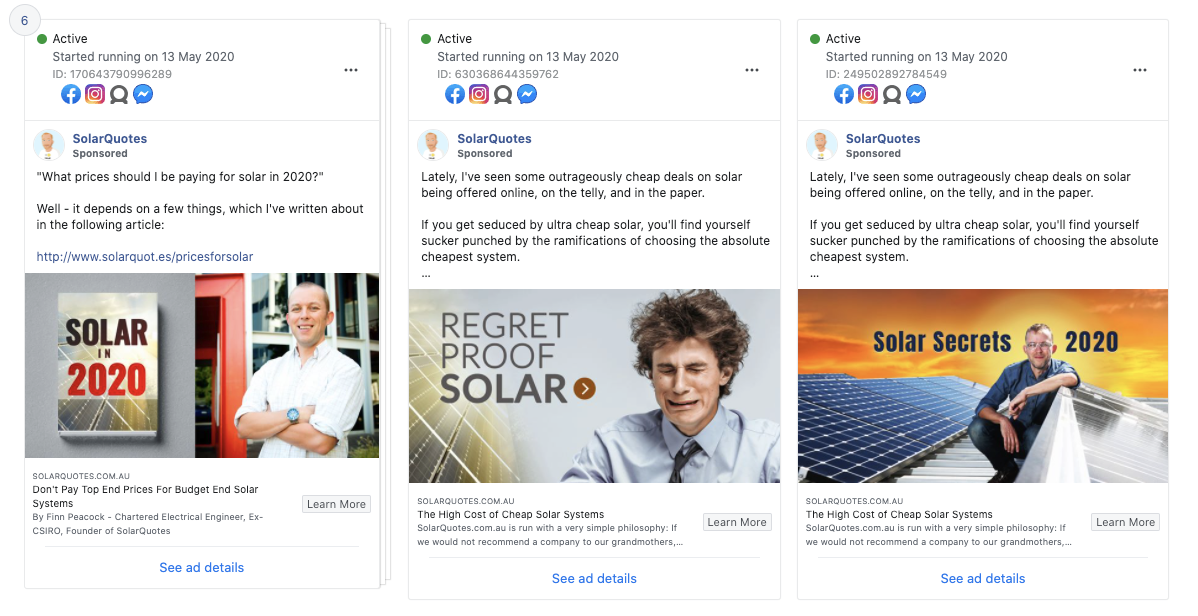Viewport: 1198px width, 616px height.
Task: Click Audience Network icon on ad 249502892784549
Action: tap(892, 94)
